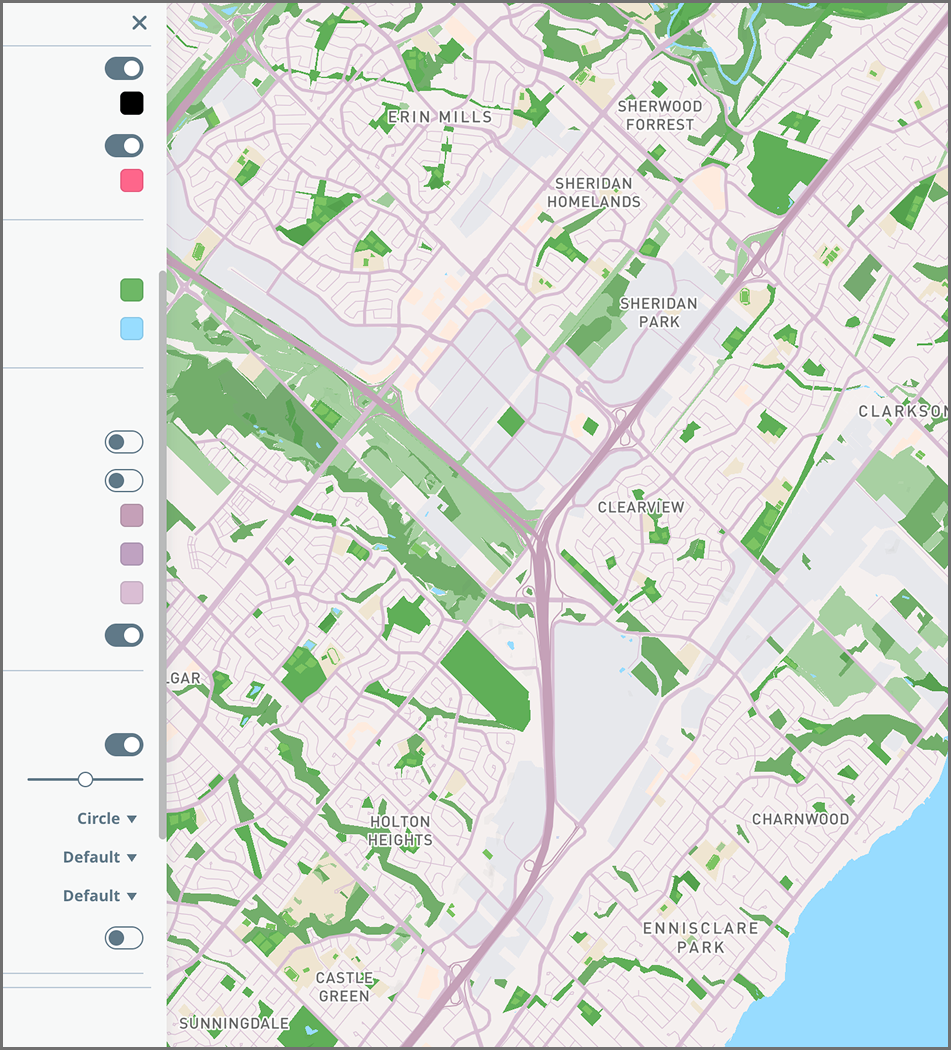Disable the toggle above the size slider
This screenshot has width=951, height=1050.
[124, 744]
